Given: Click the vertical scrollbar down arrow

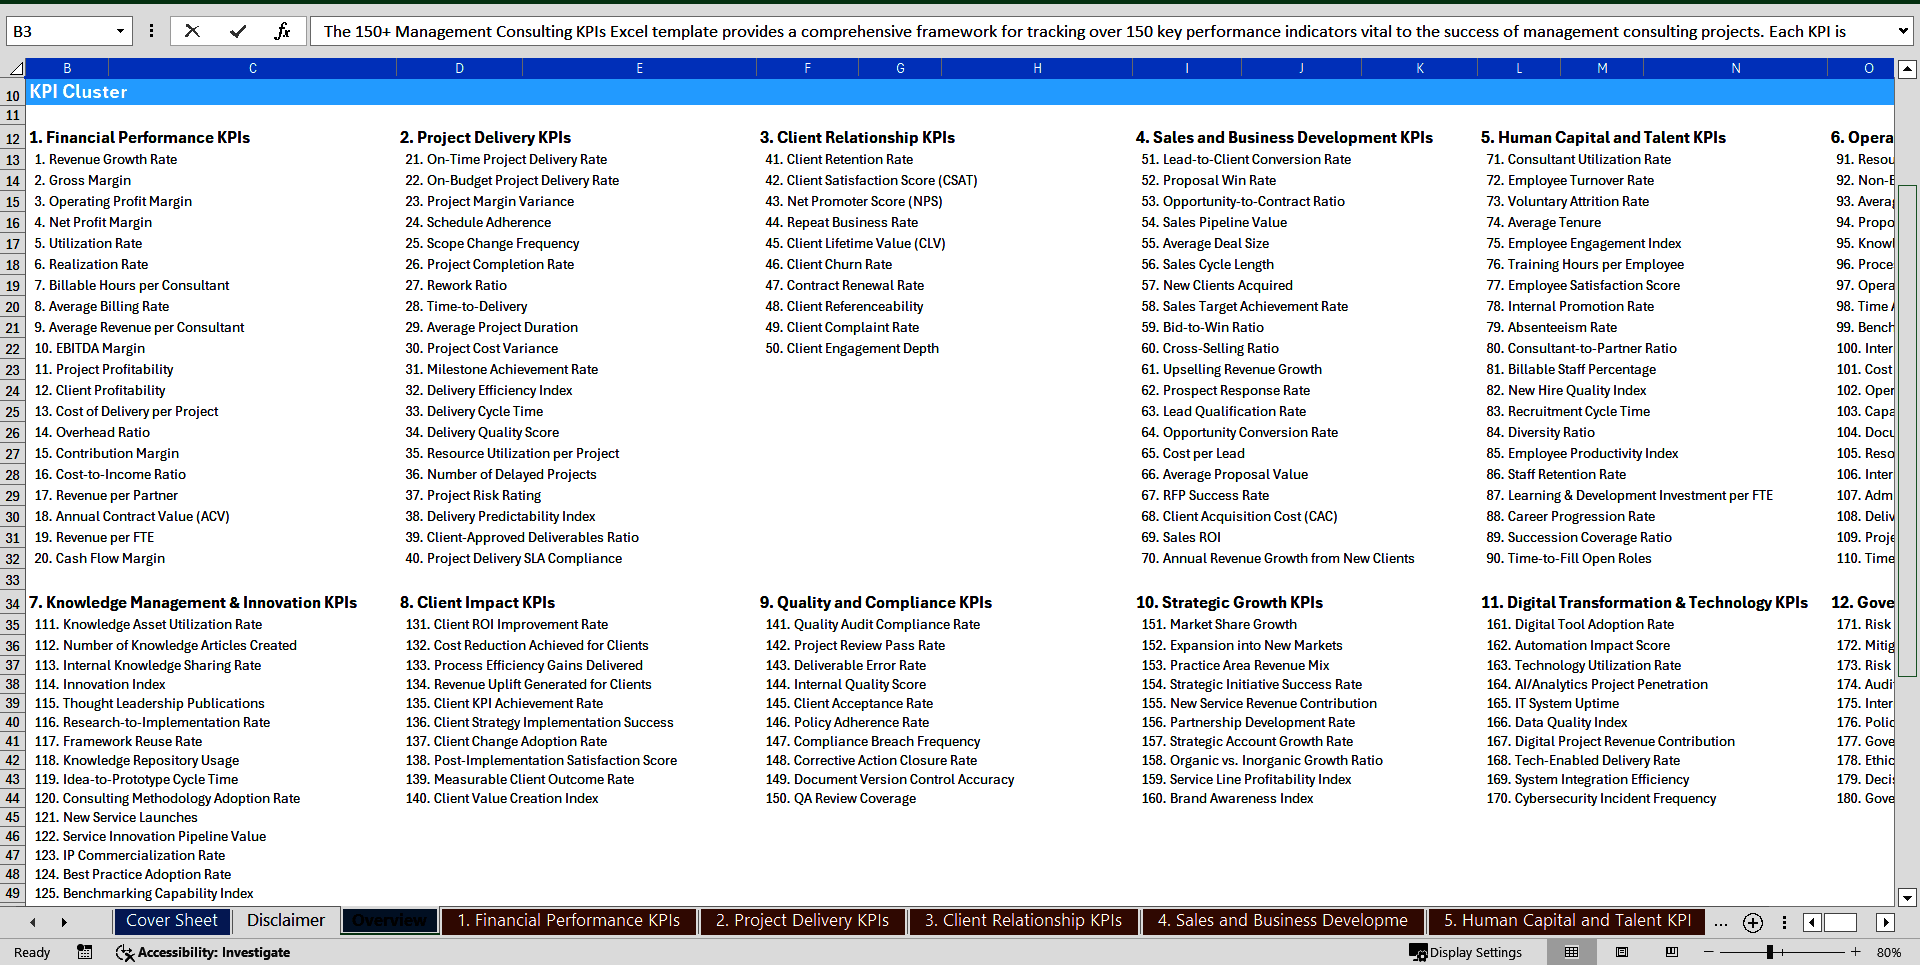Looking at the screenshot, I should pyautogui.click(x=1908, y=898).
